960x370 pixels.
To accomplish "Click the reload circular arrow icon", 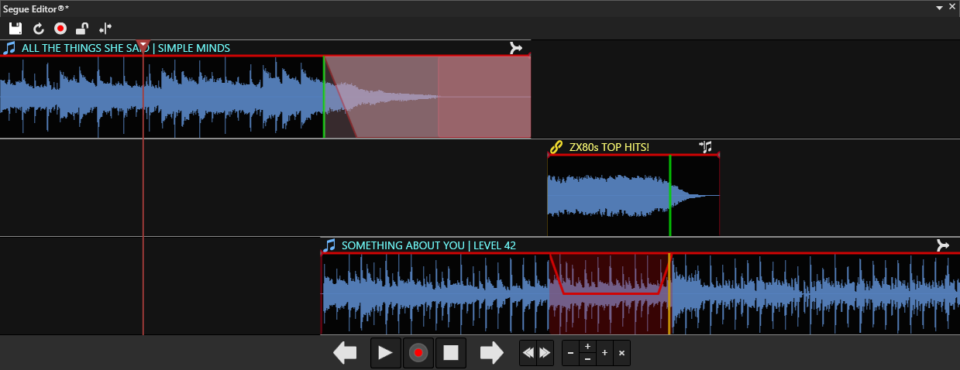I will [x=39, y=28].
